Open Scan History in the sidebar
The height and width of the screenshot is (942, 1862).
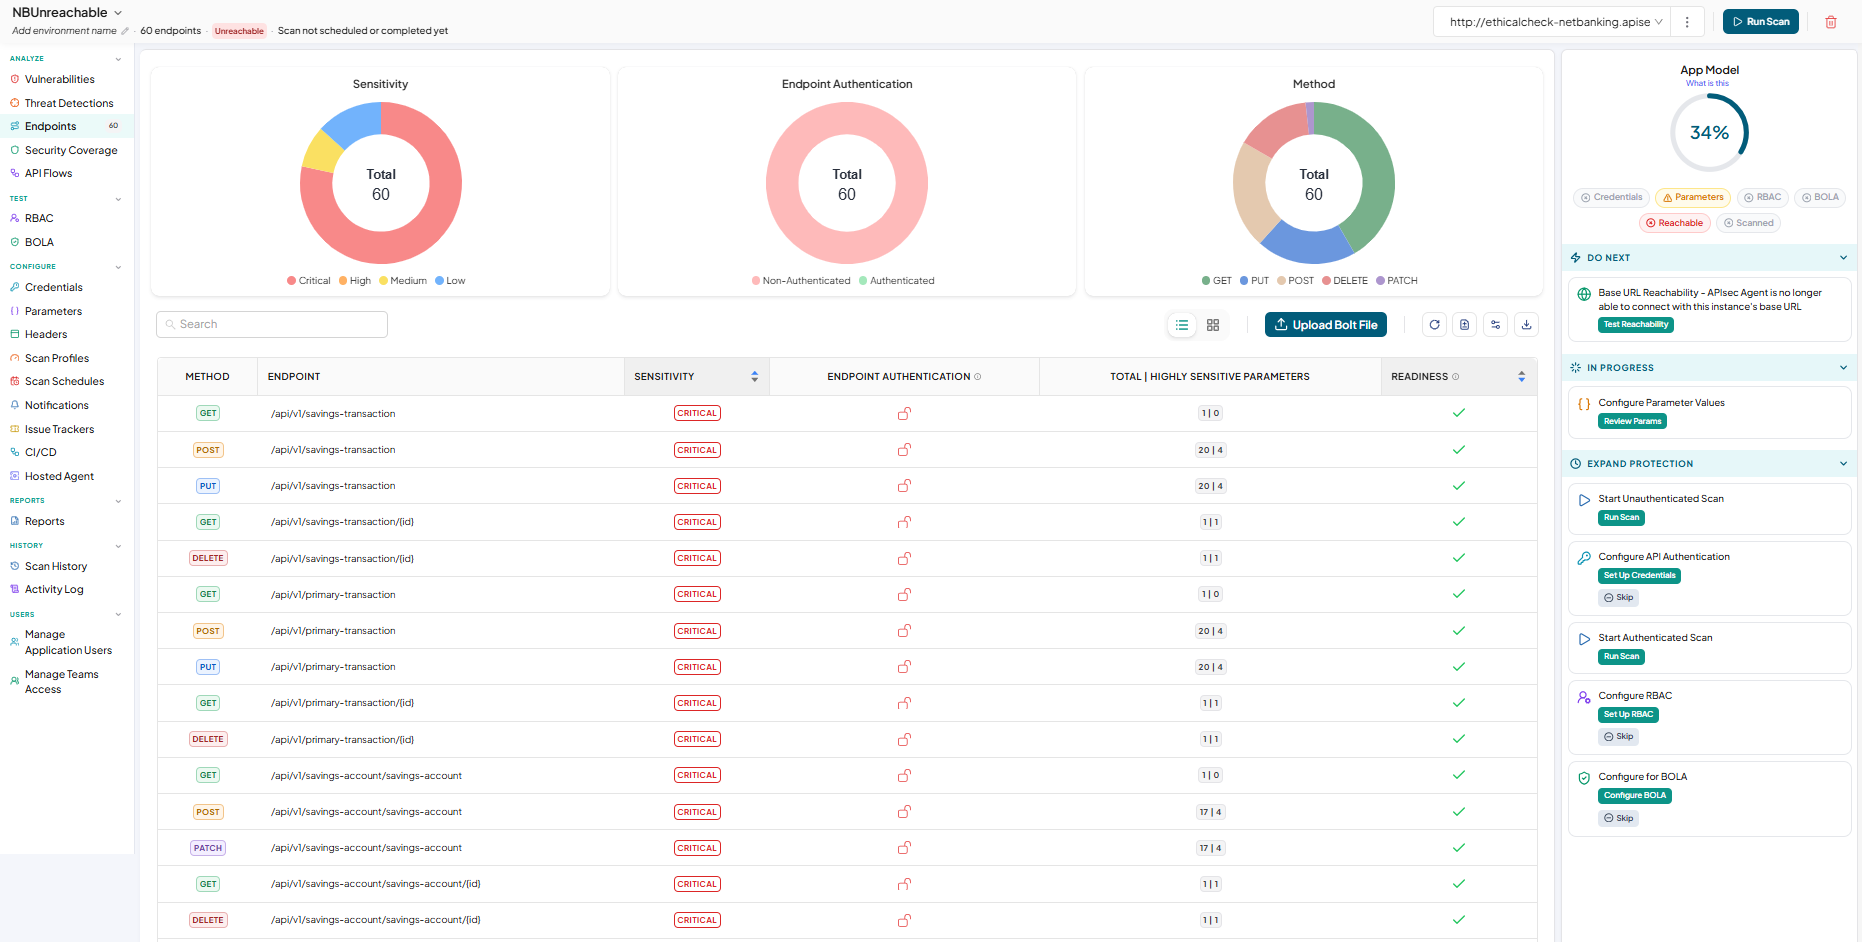coord(56,566)
